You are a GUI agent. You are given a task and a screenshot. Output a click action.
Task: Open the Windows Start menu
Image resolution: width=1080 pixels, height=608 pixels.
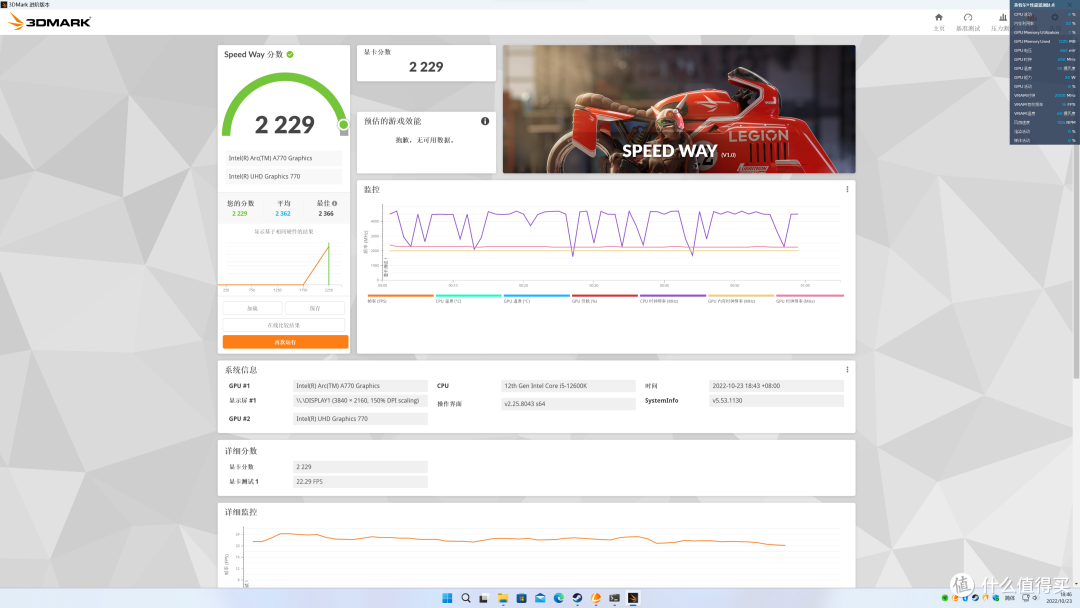447,598
